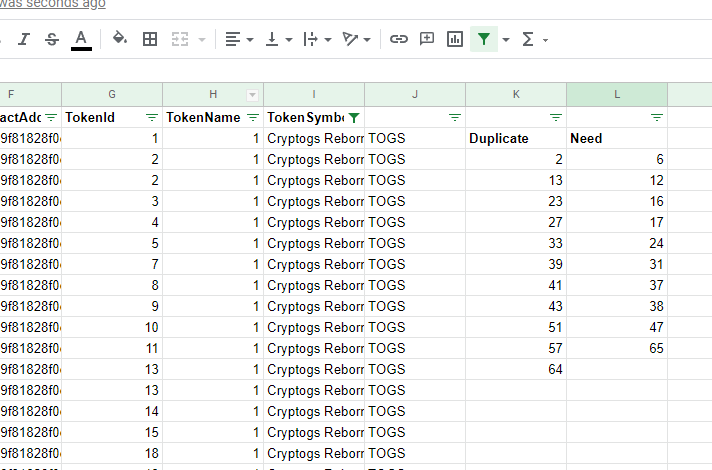Select column I header

314,94
